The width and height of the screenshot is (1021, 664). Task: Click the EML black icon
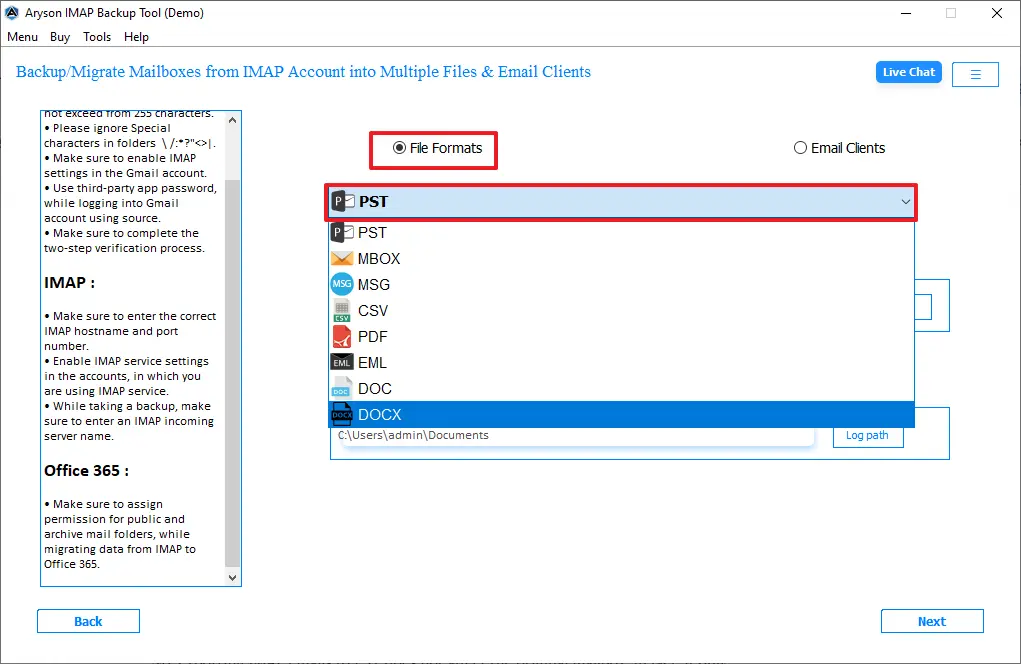pos(342,363)
